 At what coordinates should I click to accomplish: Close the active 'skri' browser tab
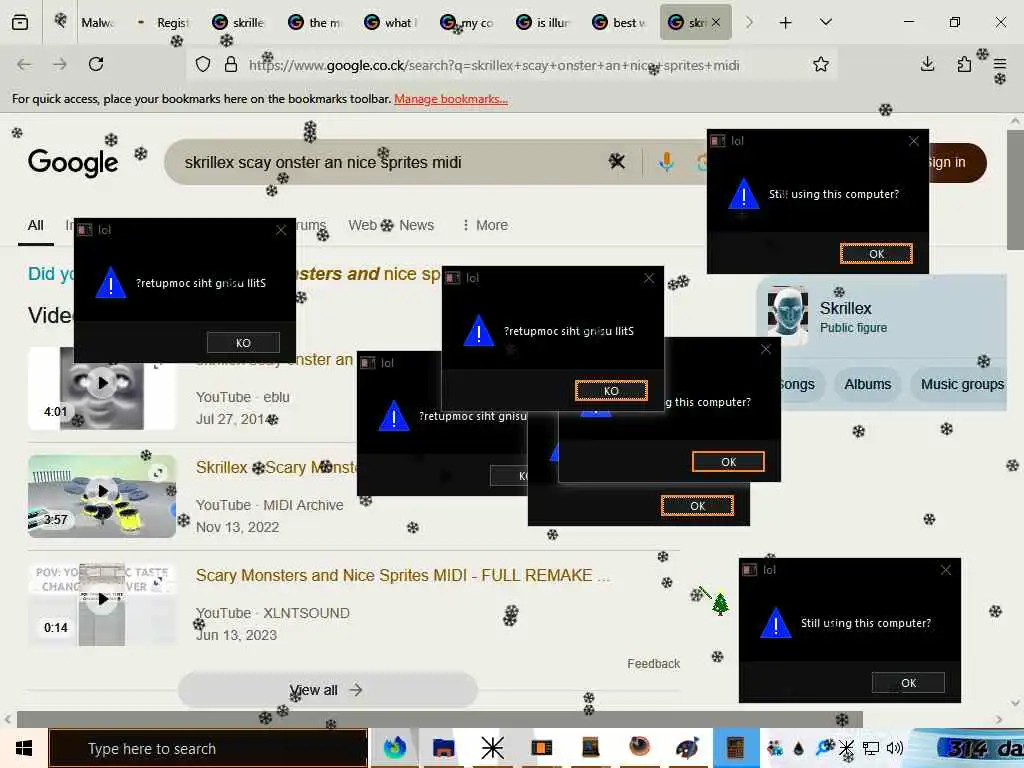(x=716, y=23)
